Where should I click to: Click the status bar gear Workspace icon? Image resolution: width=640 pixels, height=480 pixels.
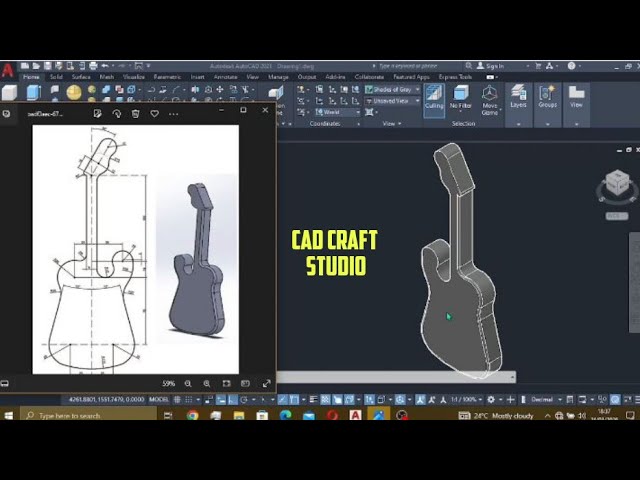tap(491, 400)
